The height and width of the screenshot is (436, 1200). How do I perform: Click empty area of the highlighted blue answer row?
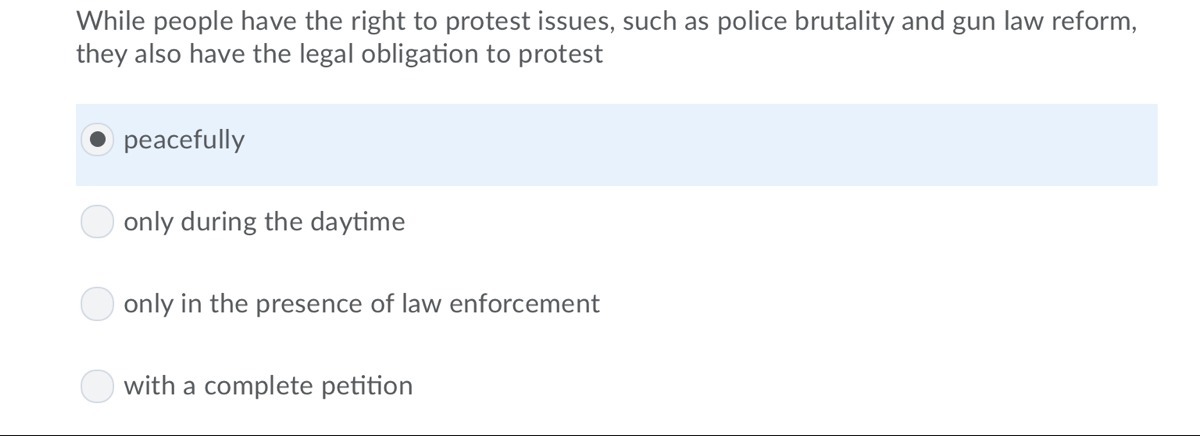[700, 144]
